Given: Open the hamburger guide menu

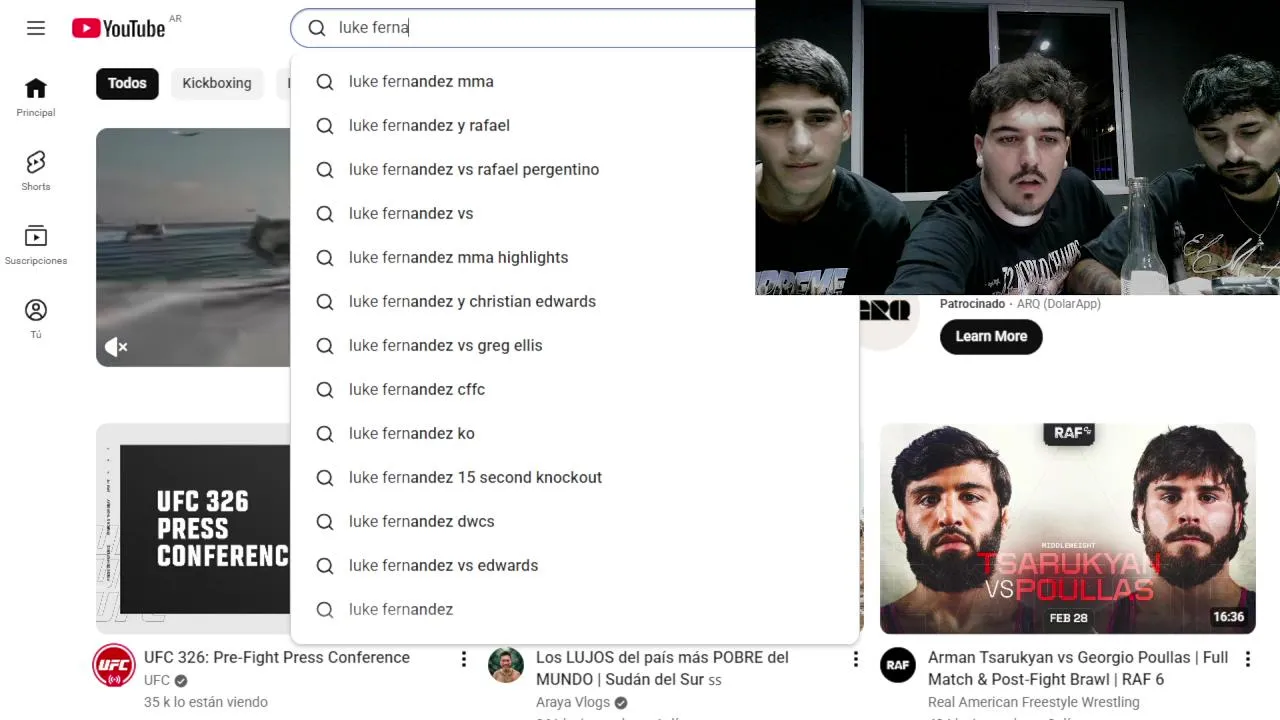Looking at the screenshot, I should pos(36,28).
